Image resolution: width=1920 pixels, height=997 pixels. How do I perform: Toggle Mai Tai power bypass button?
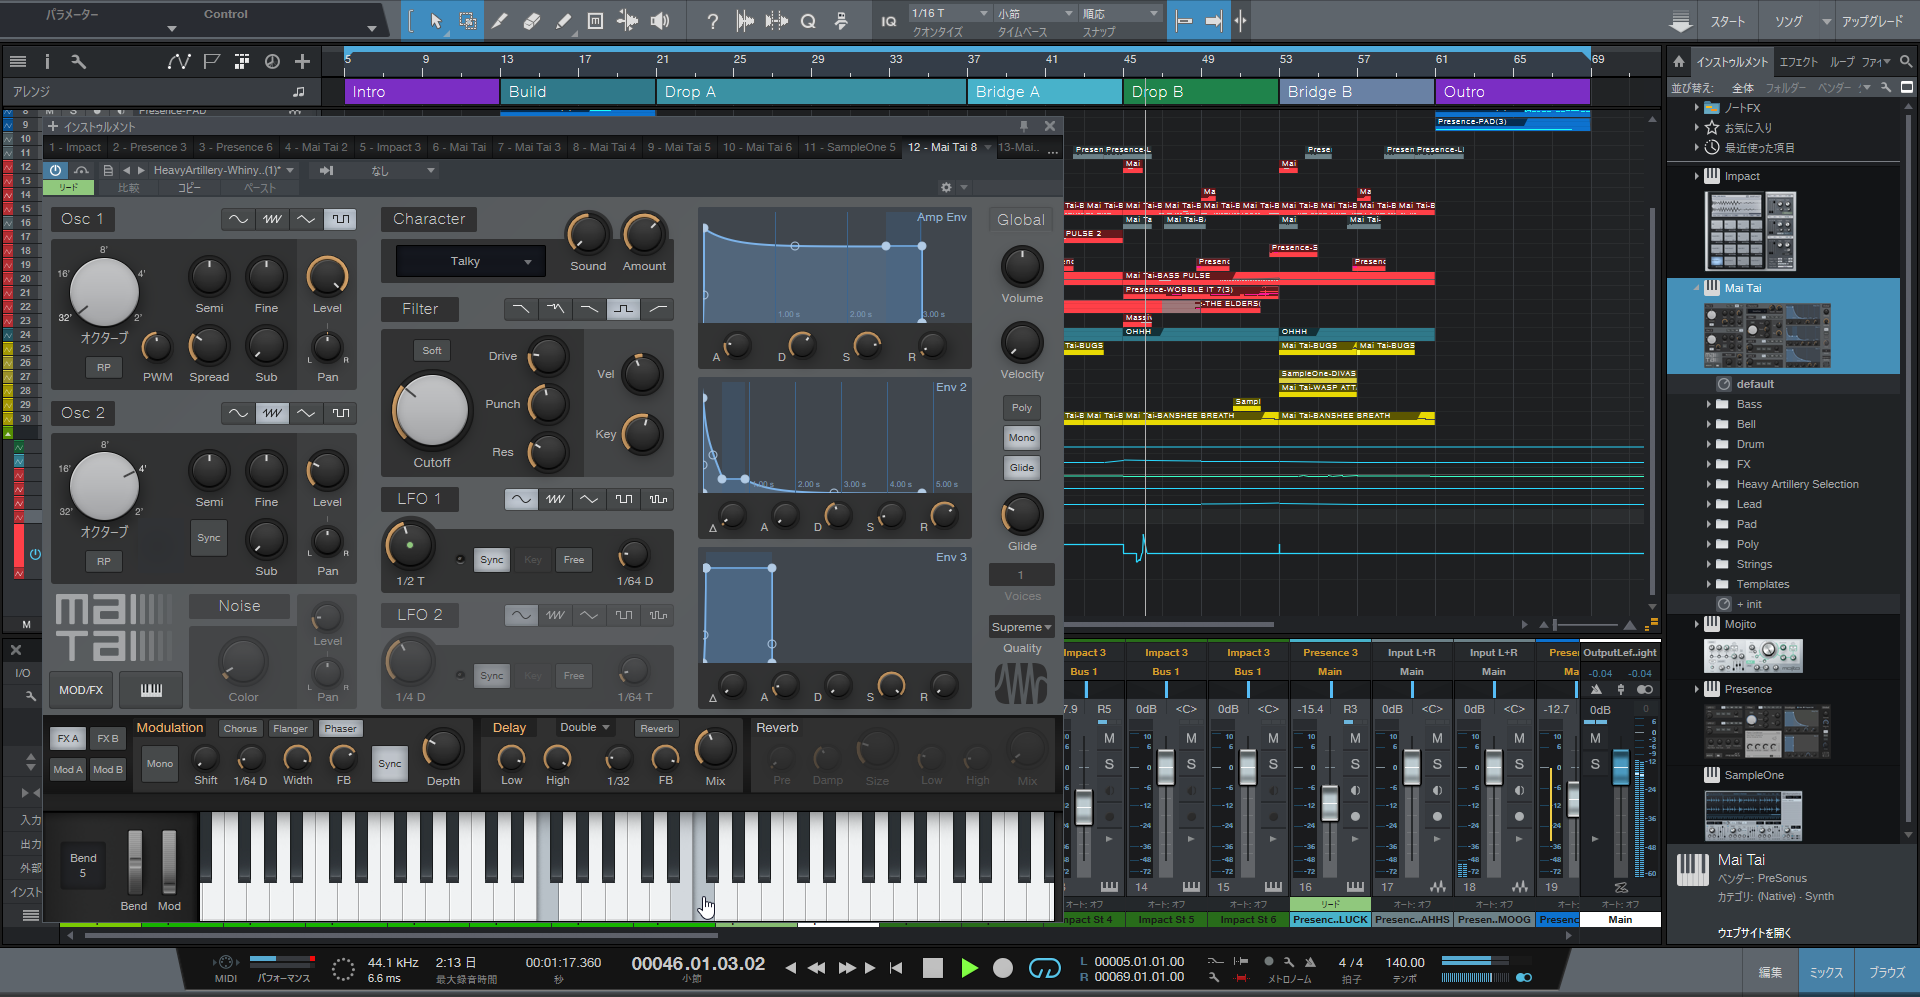55,170
